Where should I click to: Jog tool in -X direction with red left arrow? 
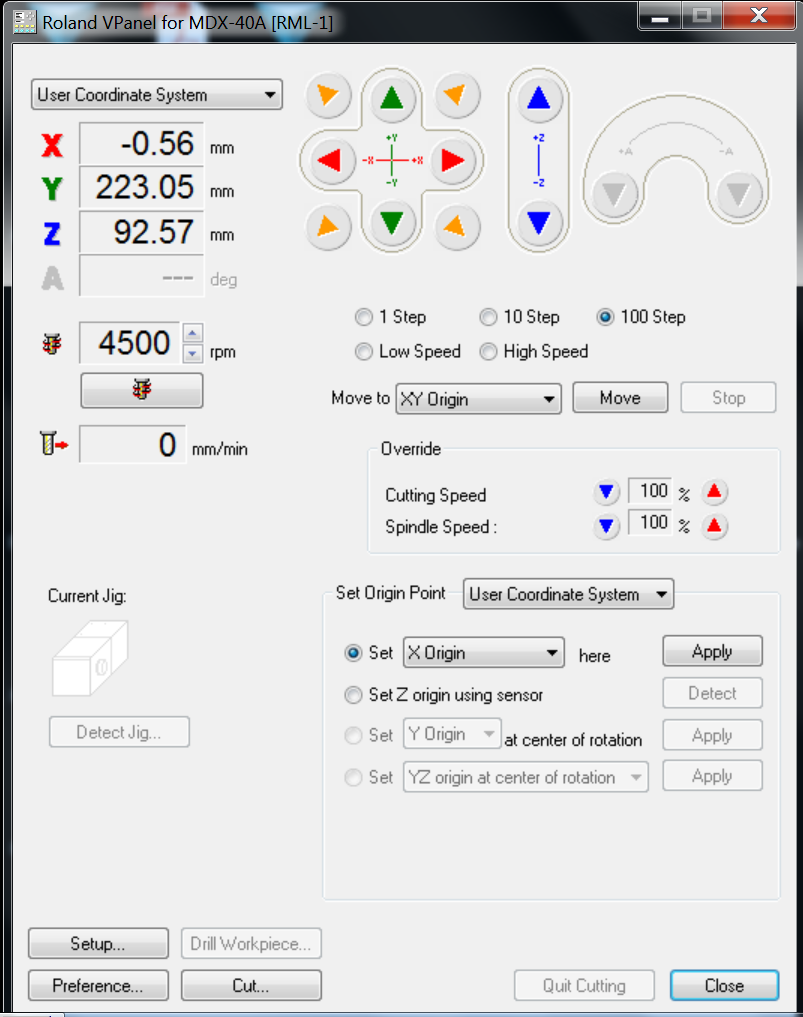330,160
